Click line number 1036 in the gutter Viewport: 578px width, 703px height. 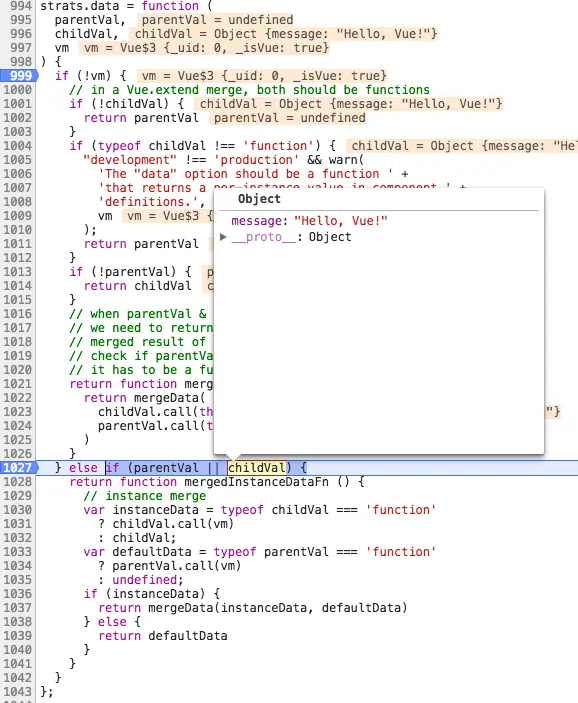pyautogui.click(x=17, y=594)
